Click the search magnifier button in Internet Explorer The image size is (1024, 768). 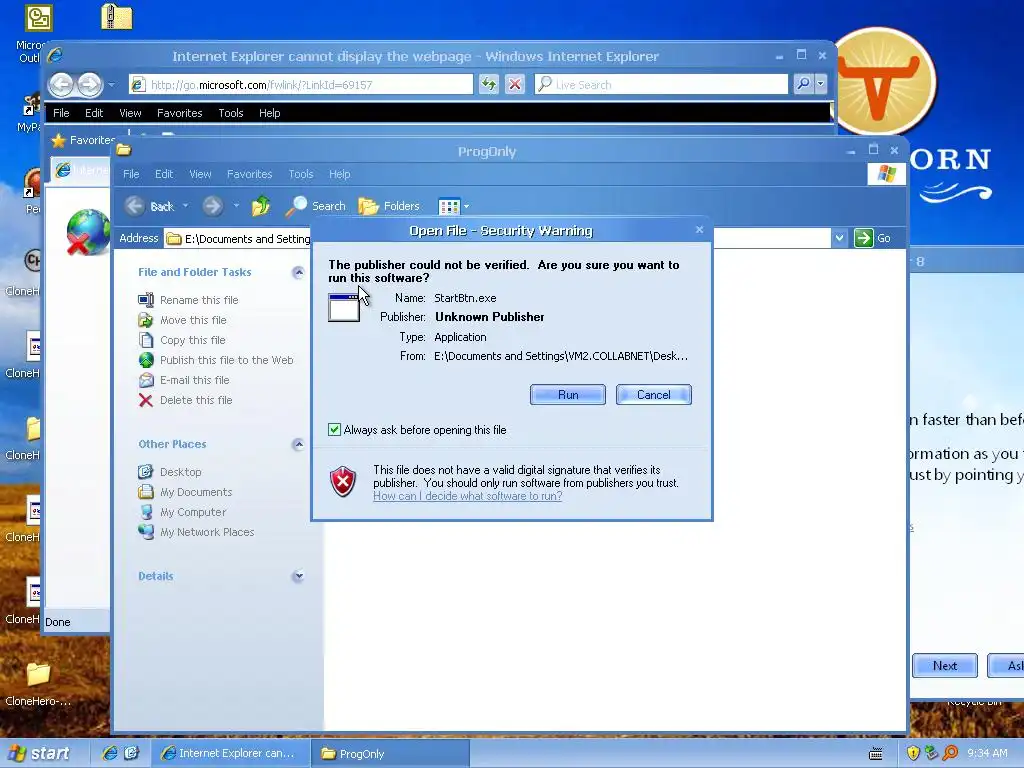pos(803,84)
